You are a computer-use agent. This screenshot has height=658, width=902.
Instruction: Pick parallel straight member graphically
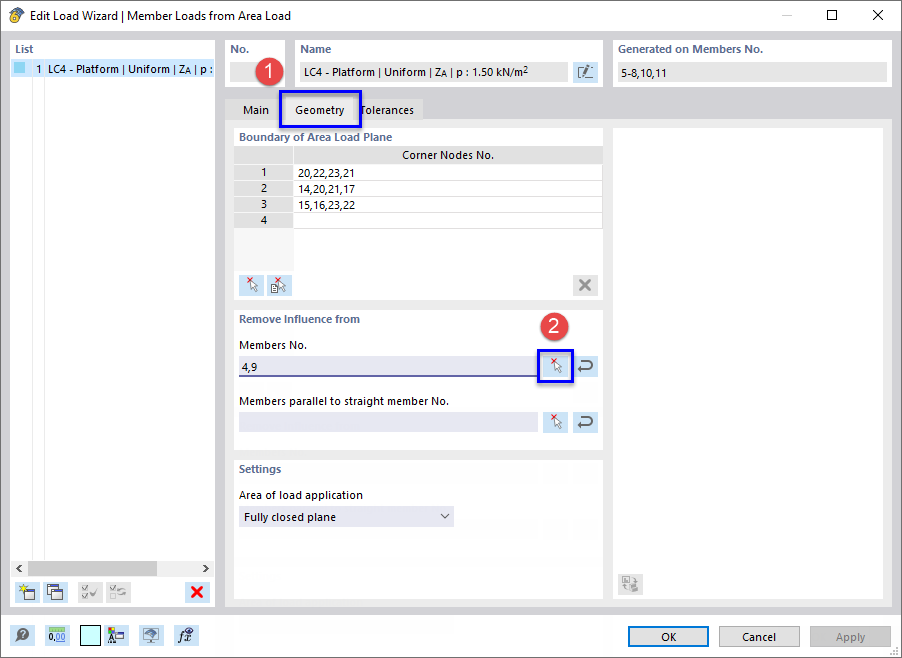coord(555,422)
